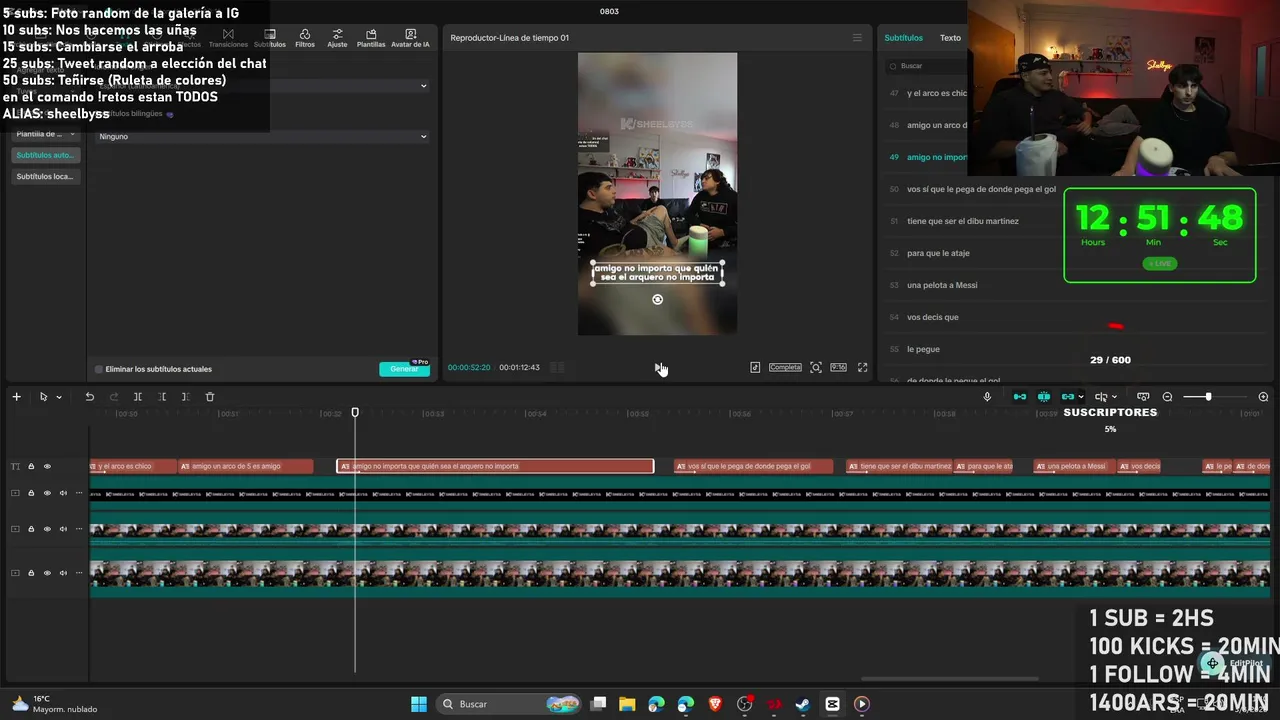Click the focus frame icon in the player
Screen dimensions: 1280x720
pos(816,367)
